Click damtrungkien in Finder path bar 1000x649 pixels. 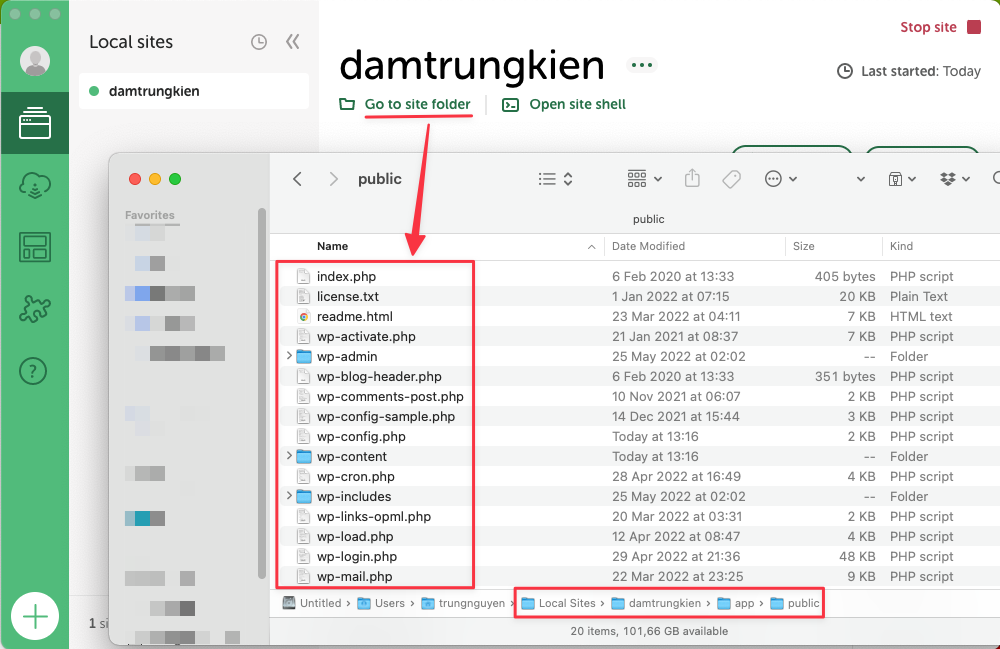[656, 603]
